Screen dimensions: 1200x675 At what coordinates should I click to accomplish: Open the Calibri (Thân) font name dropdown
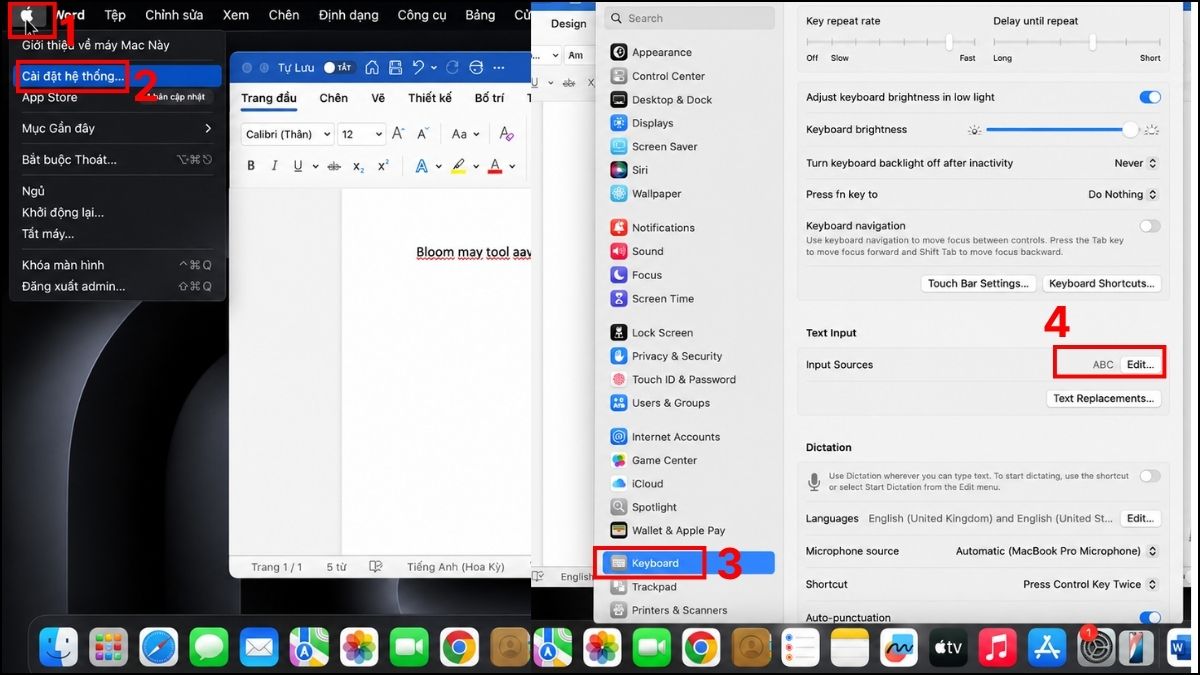point(287,134)
